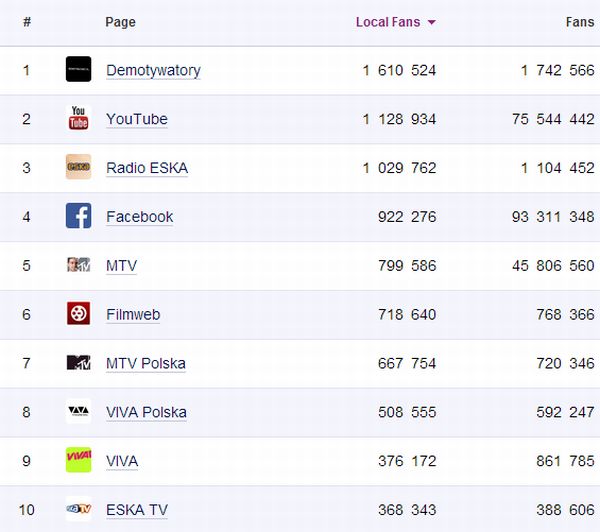This screenshot has height=532, width=600.
Task: Click the MTV Polska logo icon
Action: (x=78, y=363)
